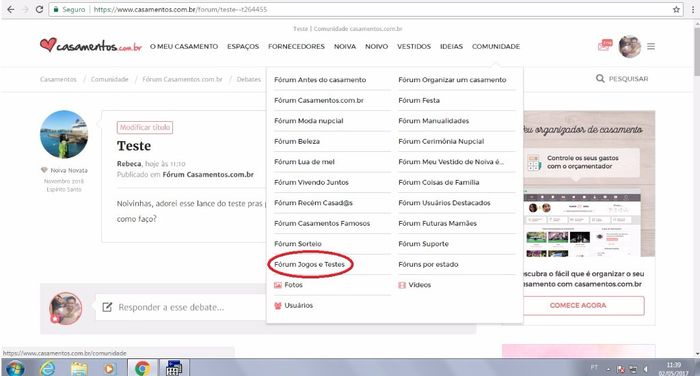The width and height of the screenshot is (700, 376).
Task: Open the messages notification icon
Action: (x=605, y=46)
